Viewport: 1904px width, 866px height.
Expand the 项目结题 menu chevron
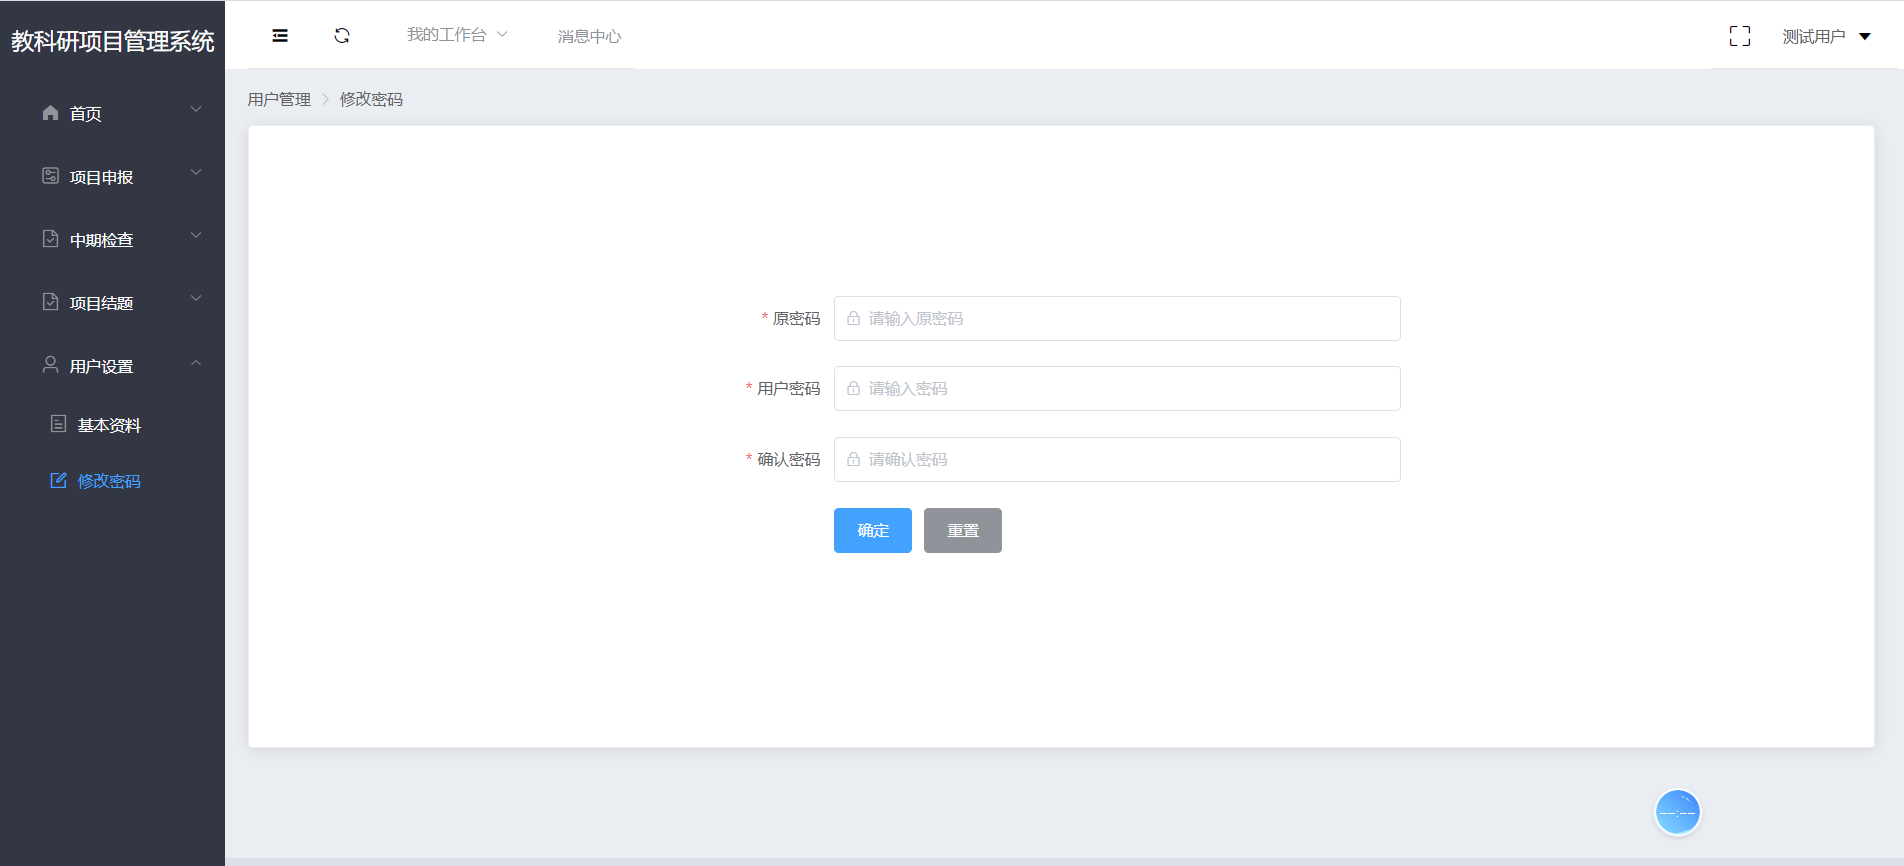pyautogui.click(x=196, y=298)
